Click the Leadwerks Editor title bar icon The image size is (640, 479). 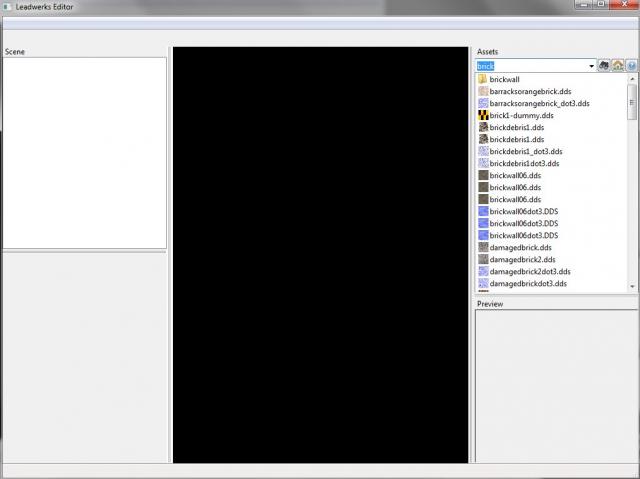[x=7, y=7]
